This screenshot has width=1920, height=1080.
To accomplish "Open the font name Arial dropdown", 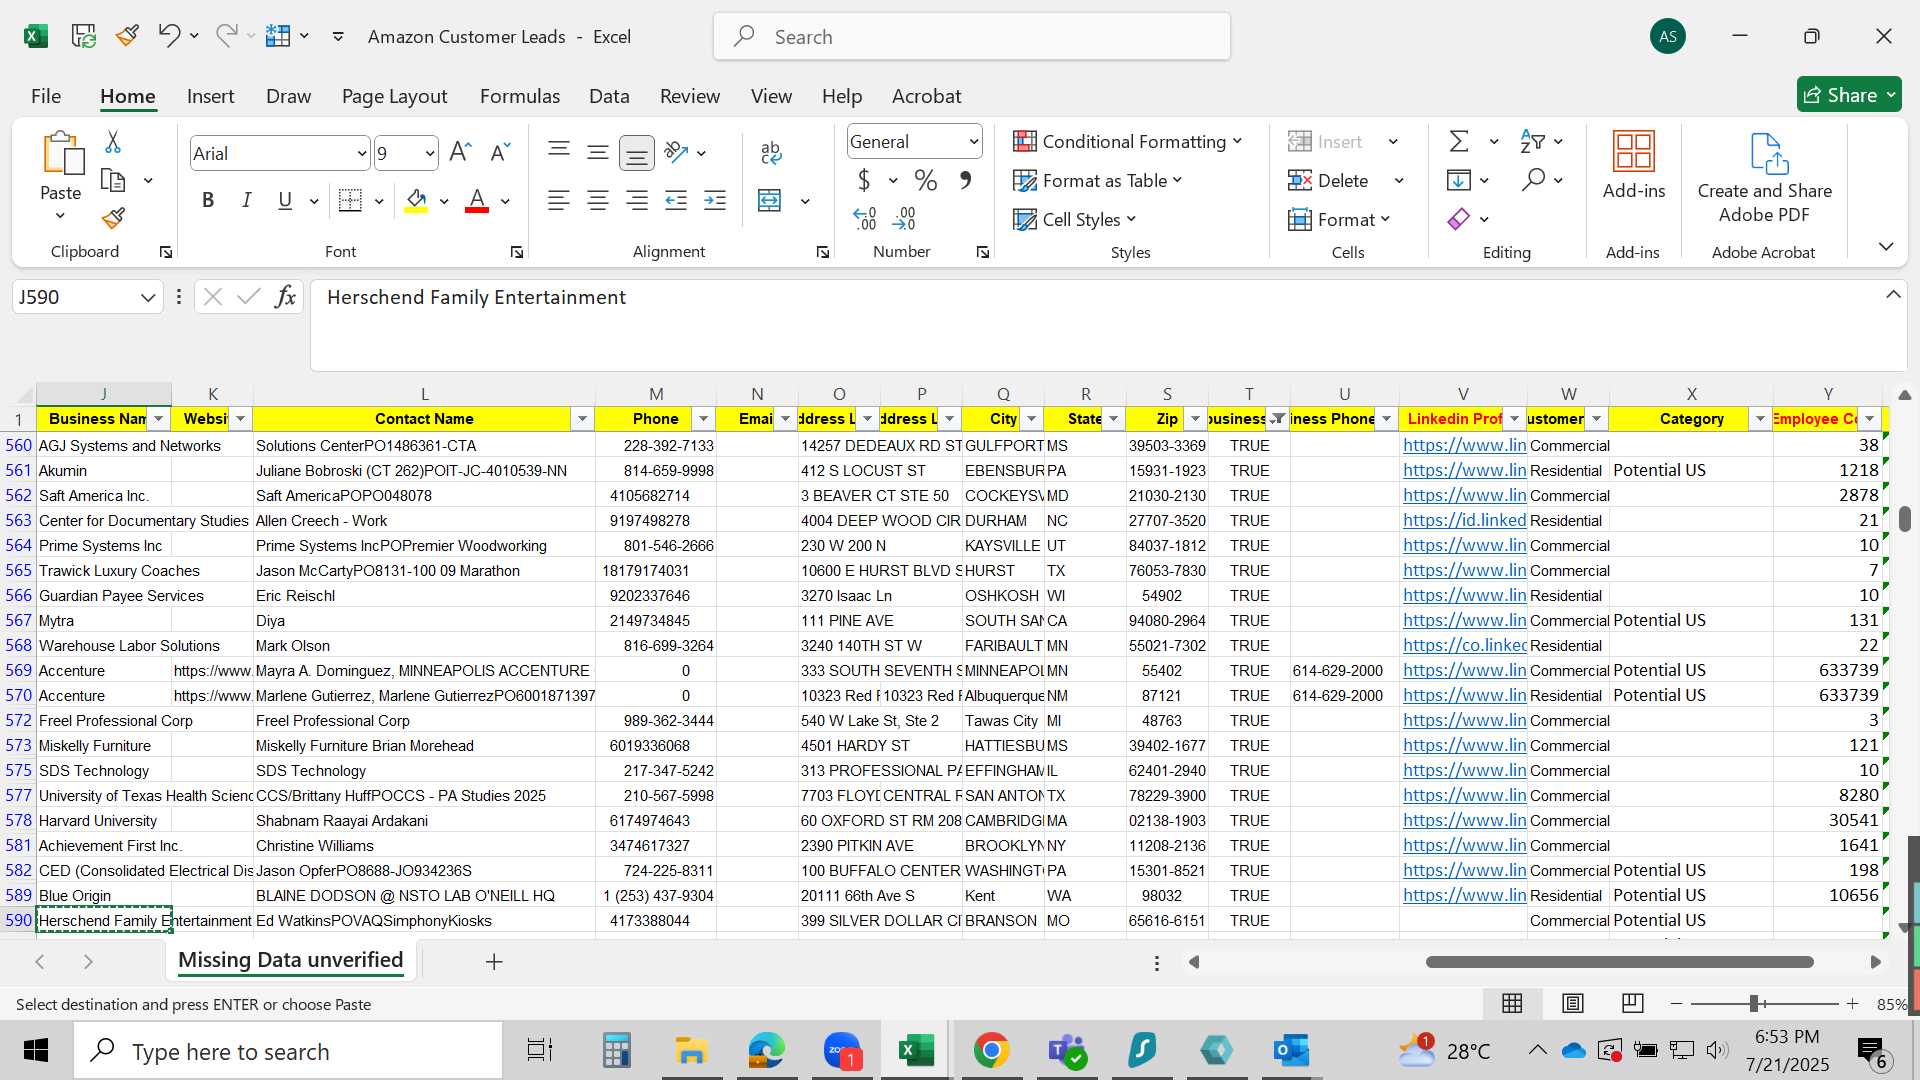I will [x=361, y=153].
